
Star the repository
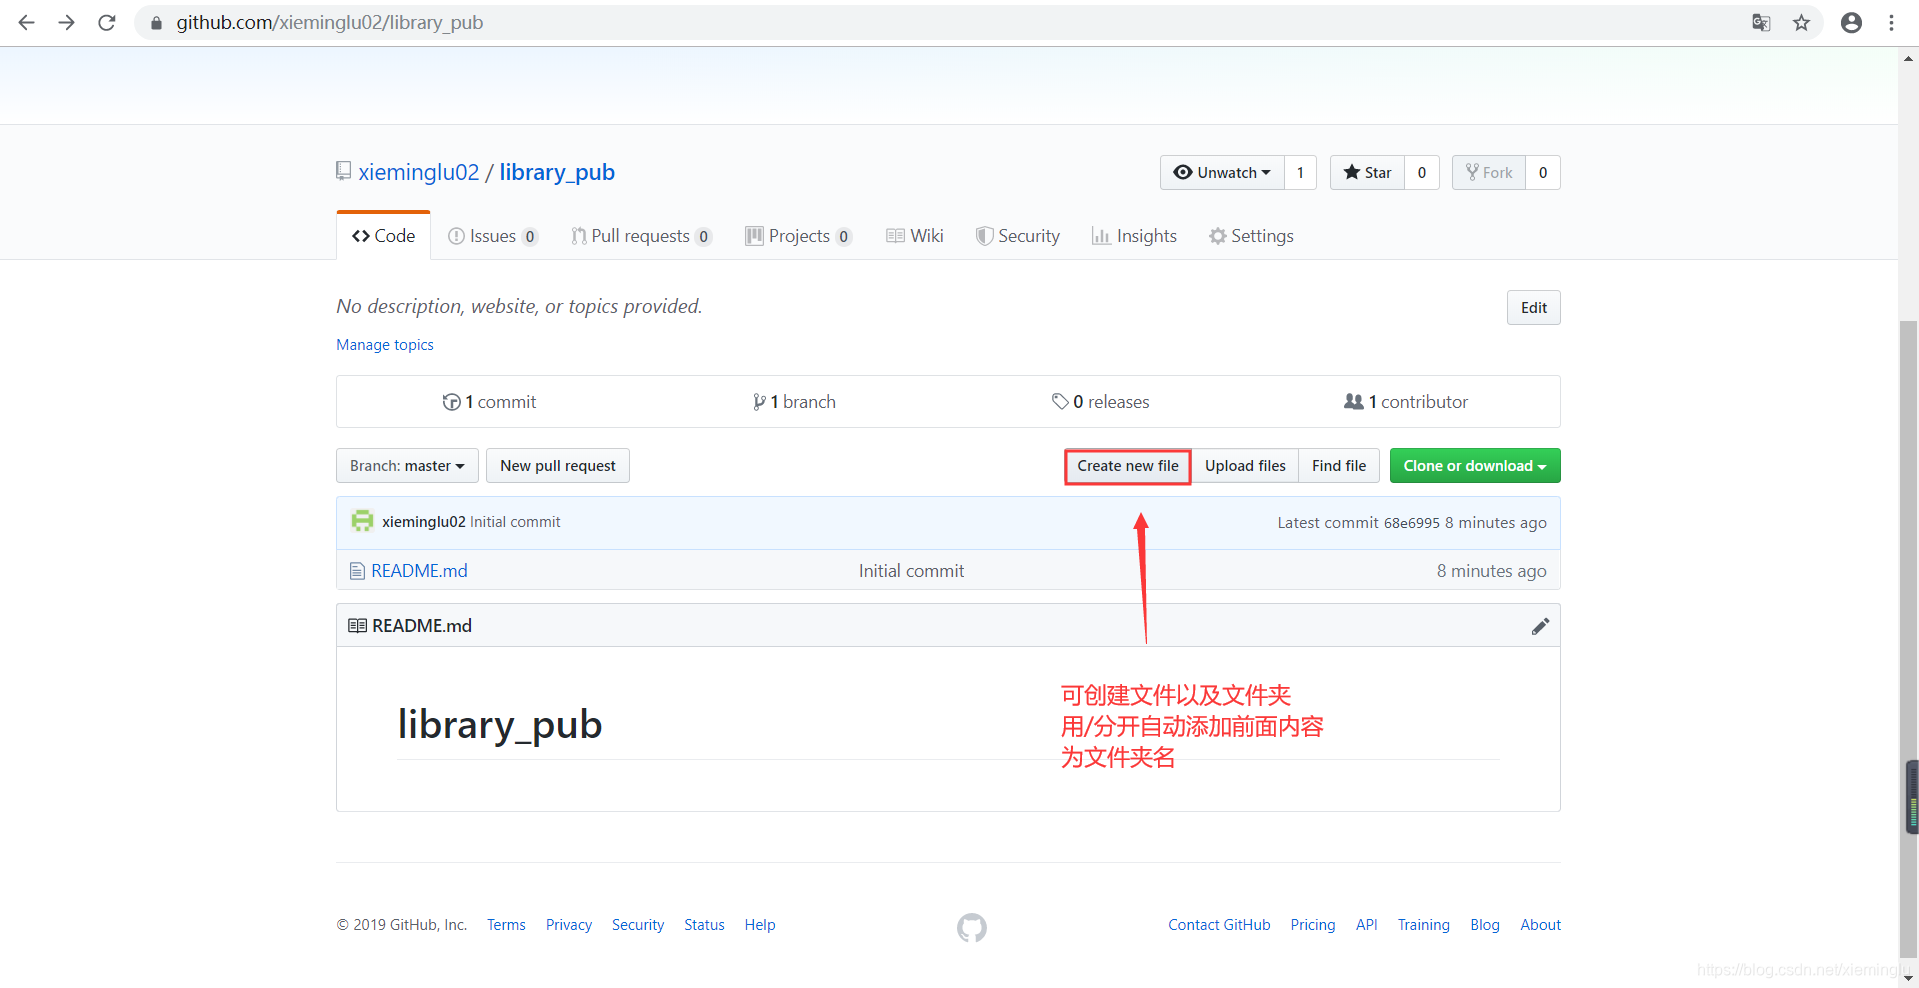pos(1367,172)
